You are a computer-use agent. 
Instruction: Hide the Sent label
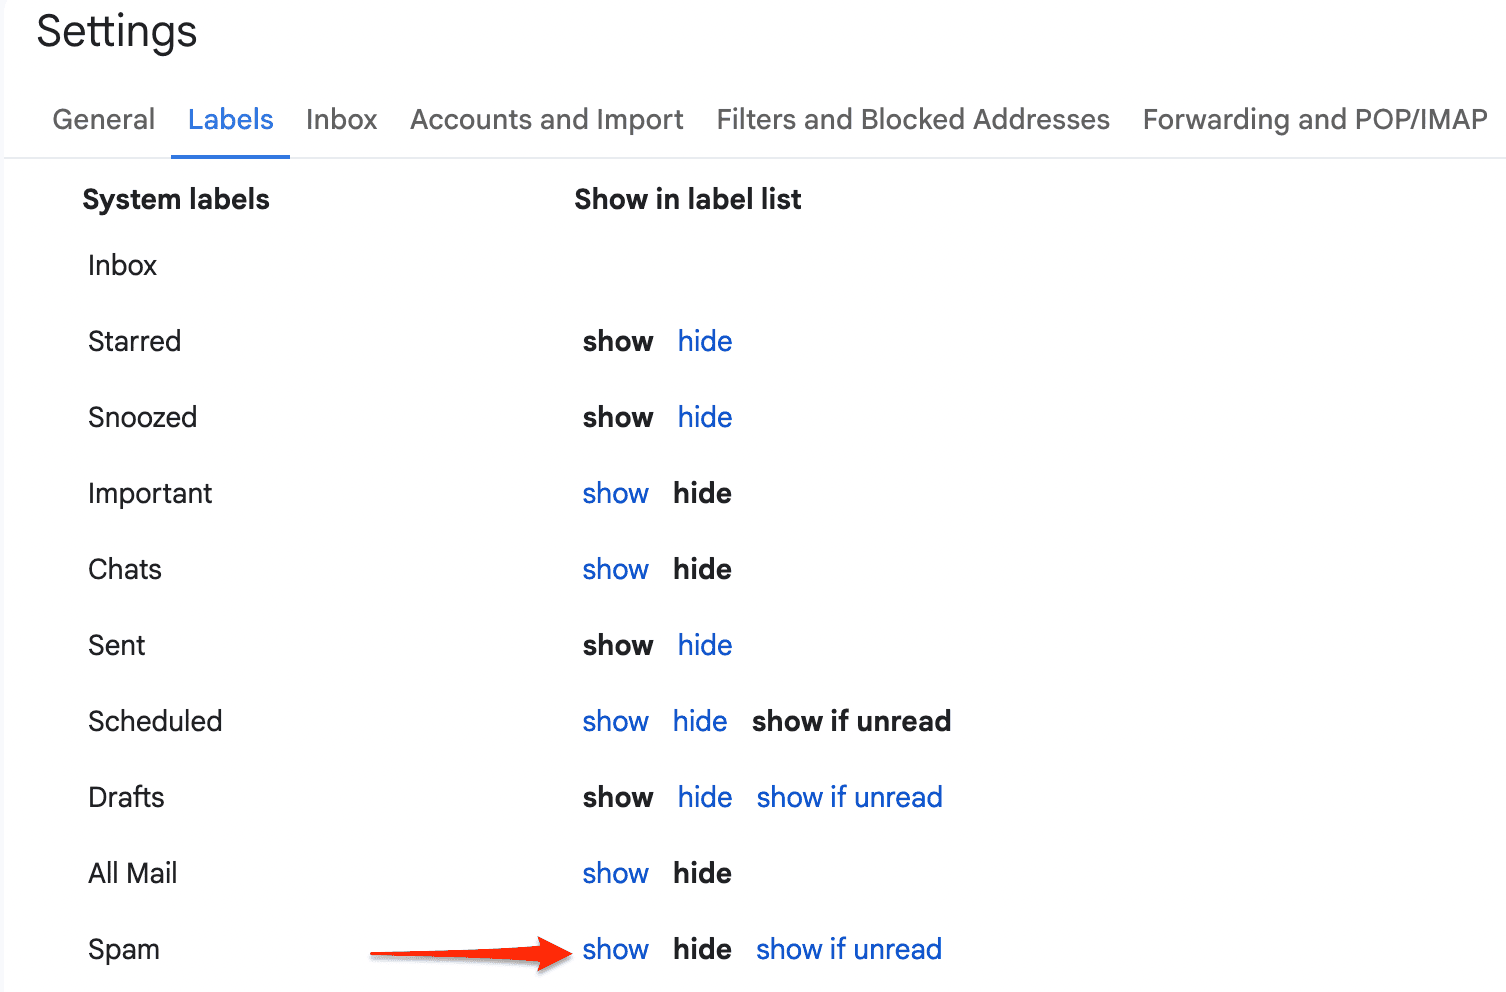pyautogui.click(x=704, y=645)
